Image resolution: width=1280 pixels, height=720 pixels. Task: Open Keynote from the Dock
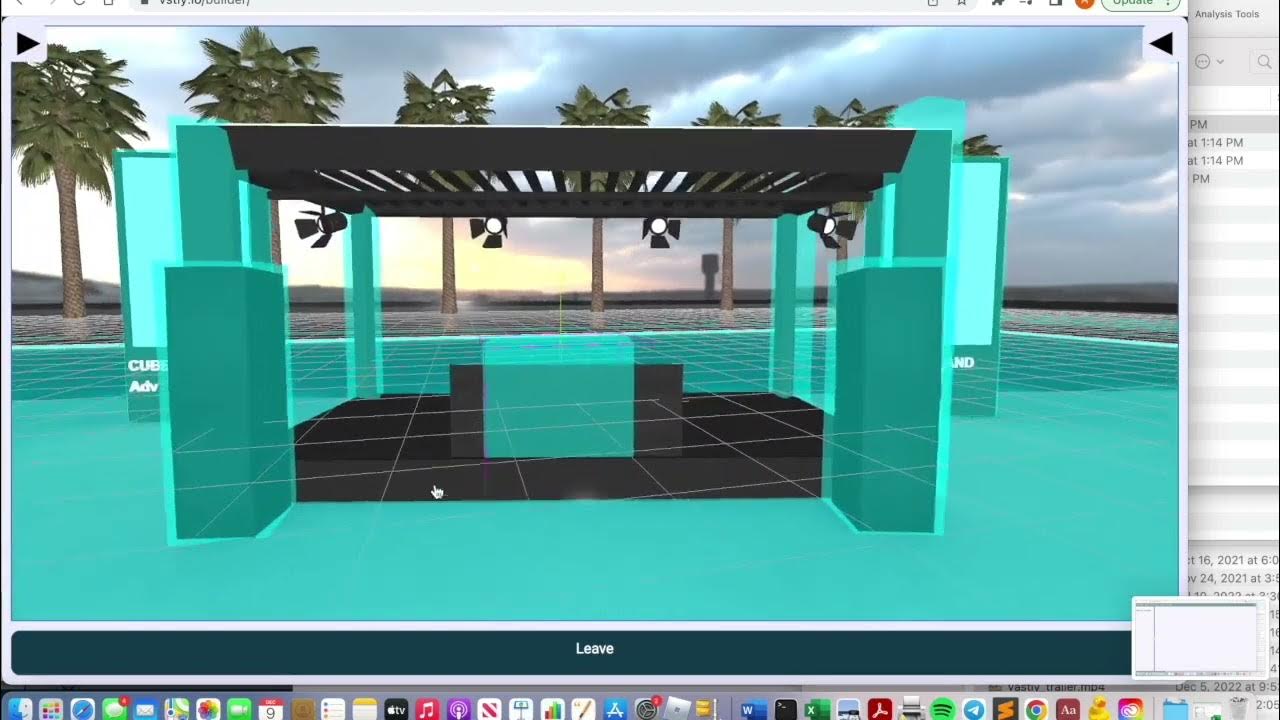pyautogui.click(x=521, y=709)
